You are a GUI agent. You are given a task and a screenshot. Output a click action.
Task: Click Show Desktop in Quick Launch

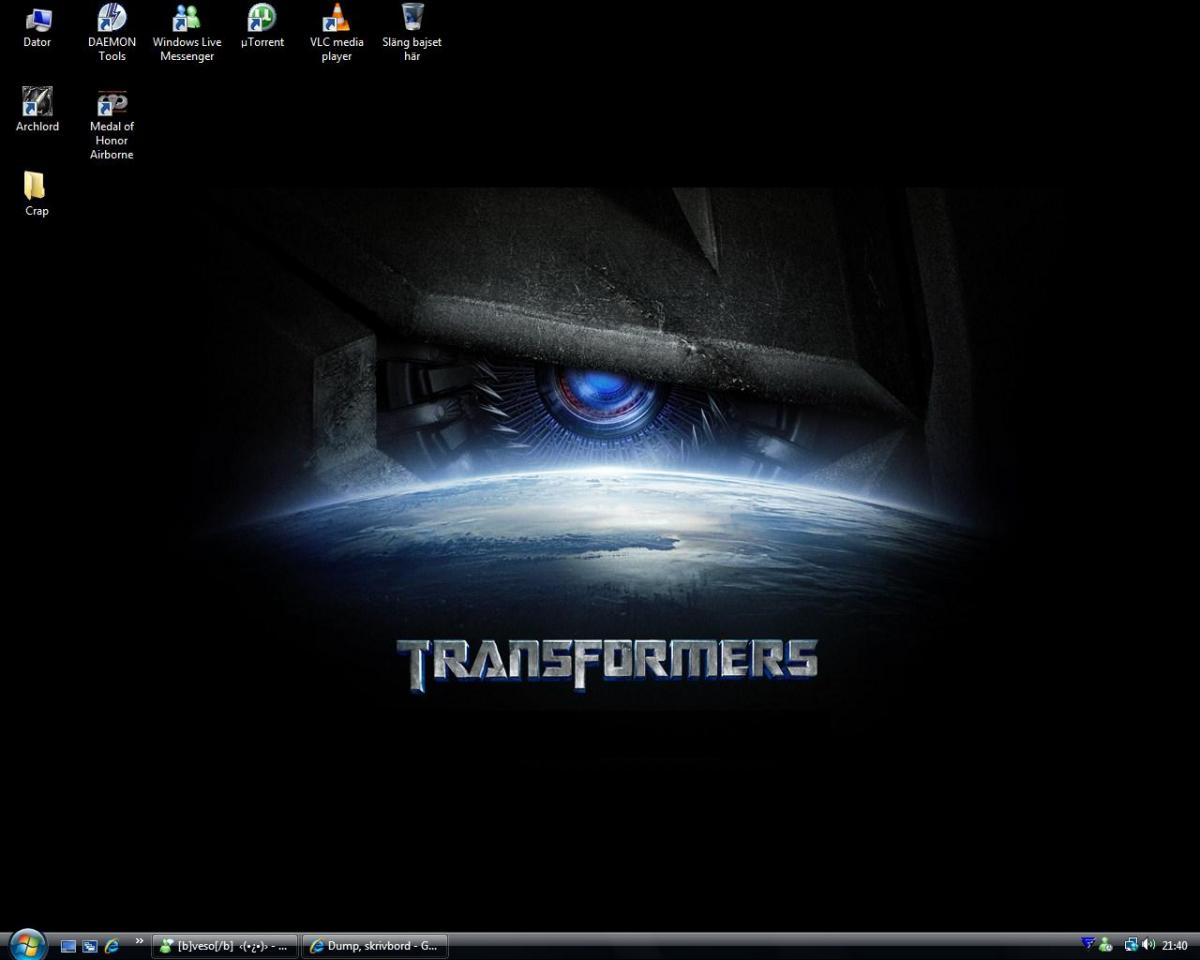[68, 945]
